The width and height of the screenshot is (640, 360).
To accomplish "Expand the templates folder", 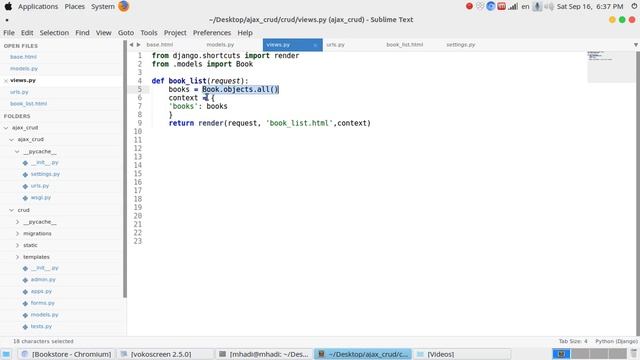I will click(x=17, y=257).
